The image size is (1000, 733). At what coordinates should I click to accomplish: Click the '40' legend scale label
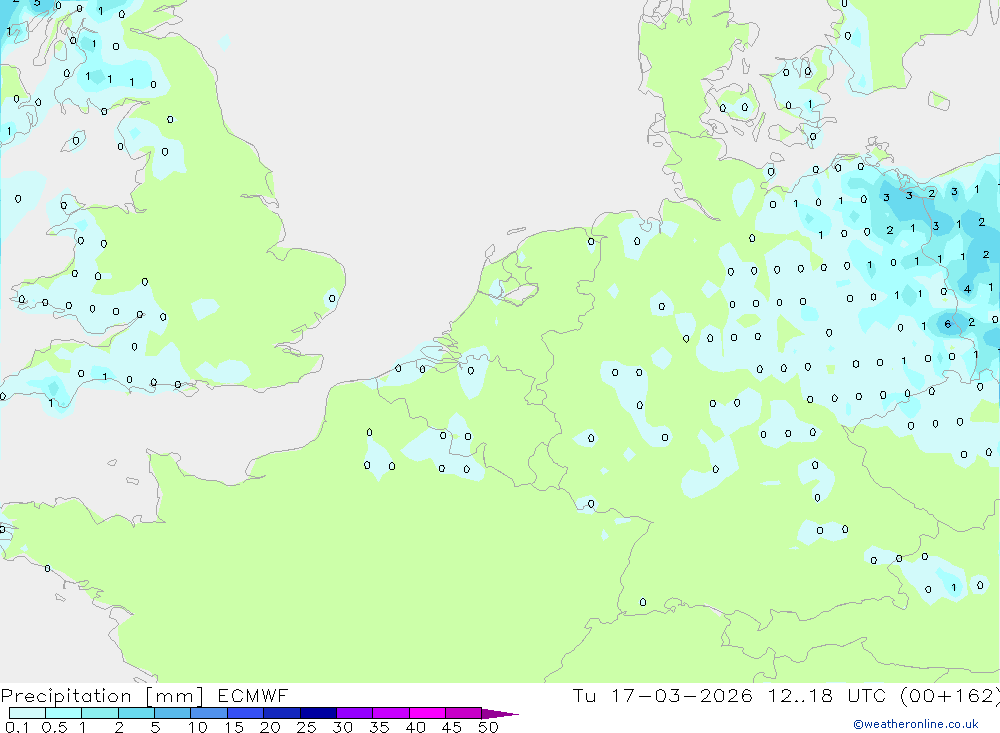416,727
